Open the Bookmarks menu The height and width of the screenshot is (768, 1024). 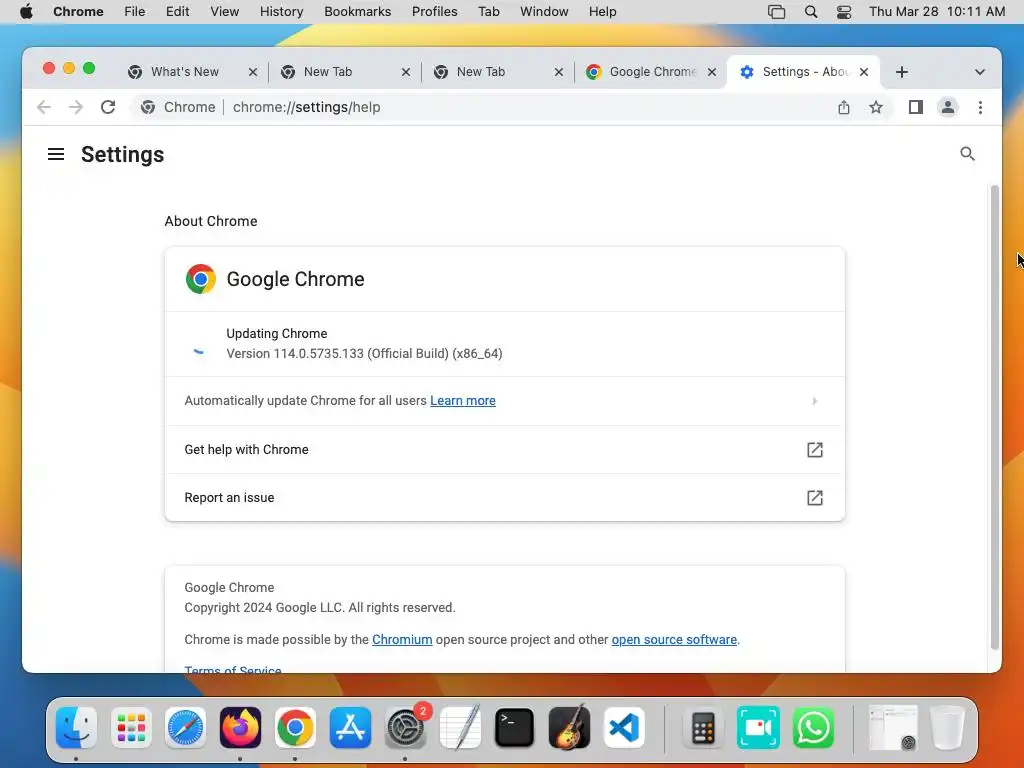[357, 12]
